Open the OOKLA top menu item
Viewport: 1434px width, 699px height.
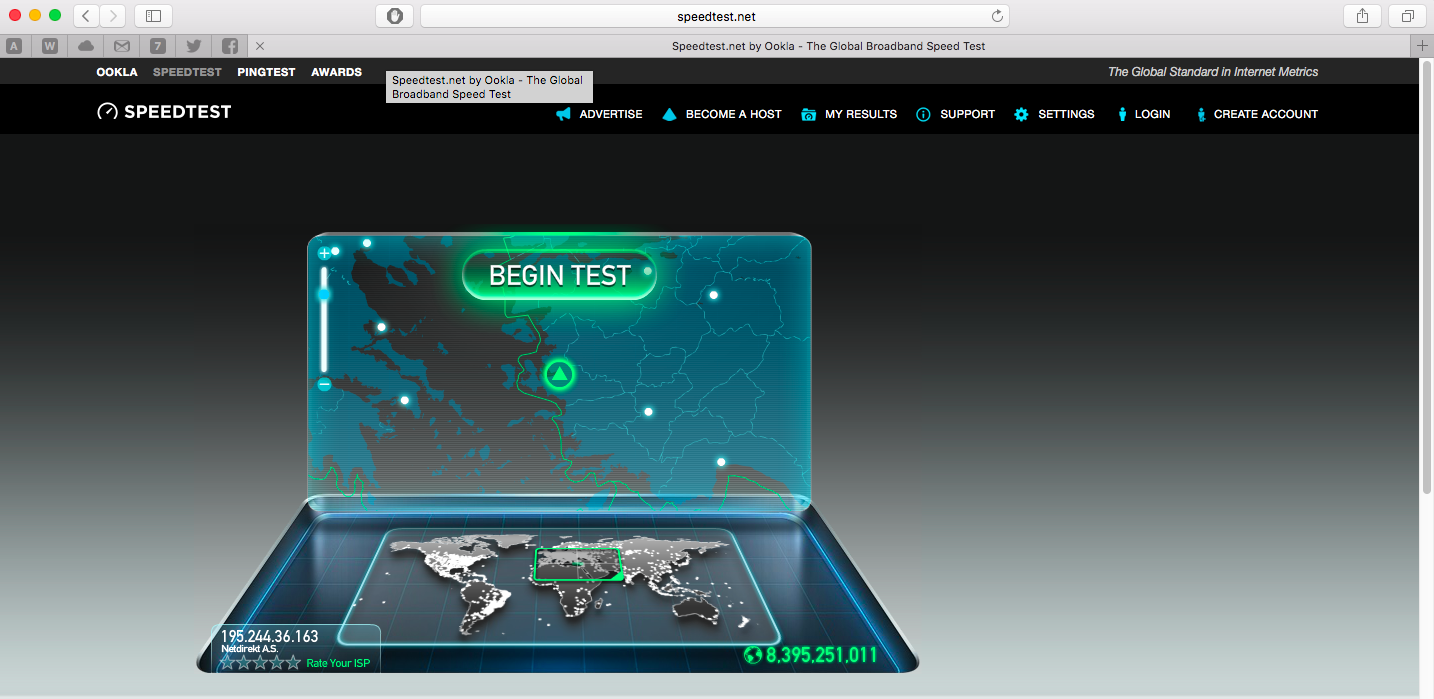coord(117,72)
